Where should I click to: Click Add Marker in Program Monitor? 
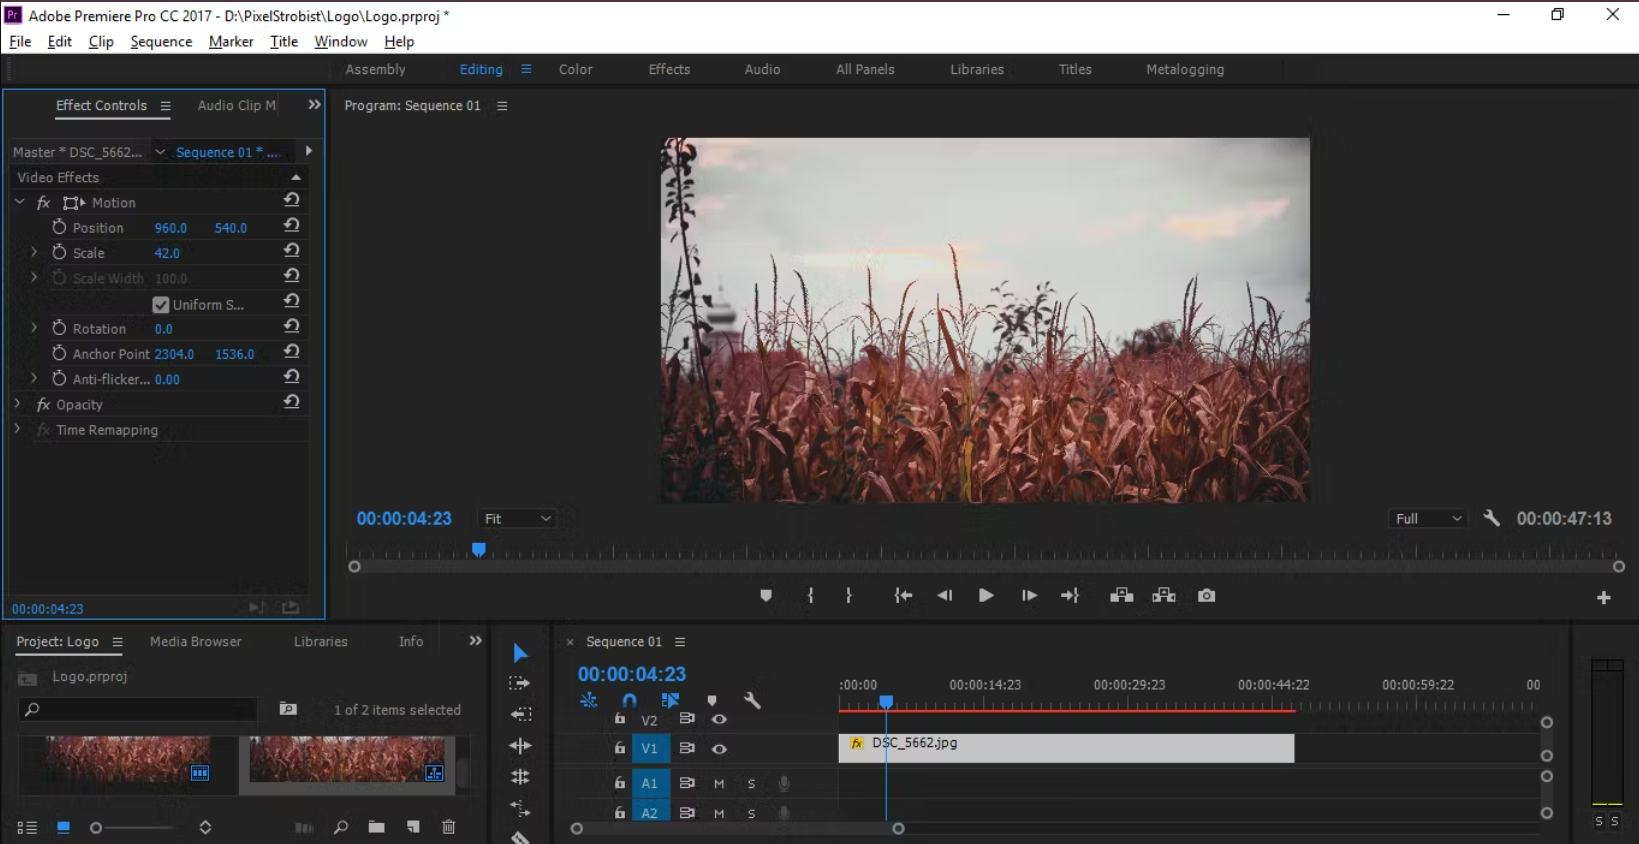click(766, 596)
